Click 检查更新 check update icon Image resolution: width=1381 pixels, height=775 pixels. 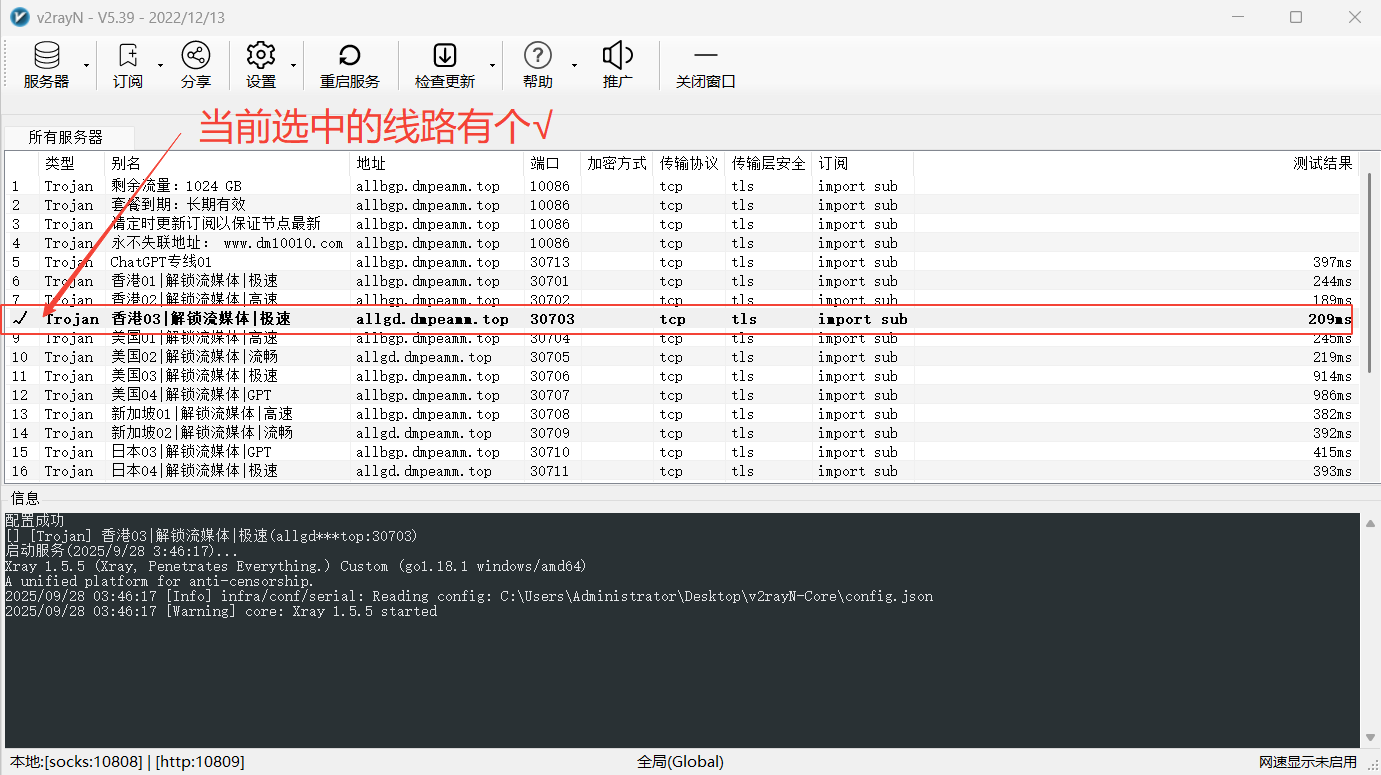click(x=444, y=56)
